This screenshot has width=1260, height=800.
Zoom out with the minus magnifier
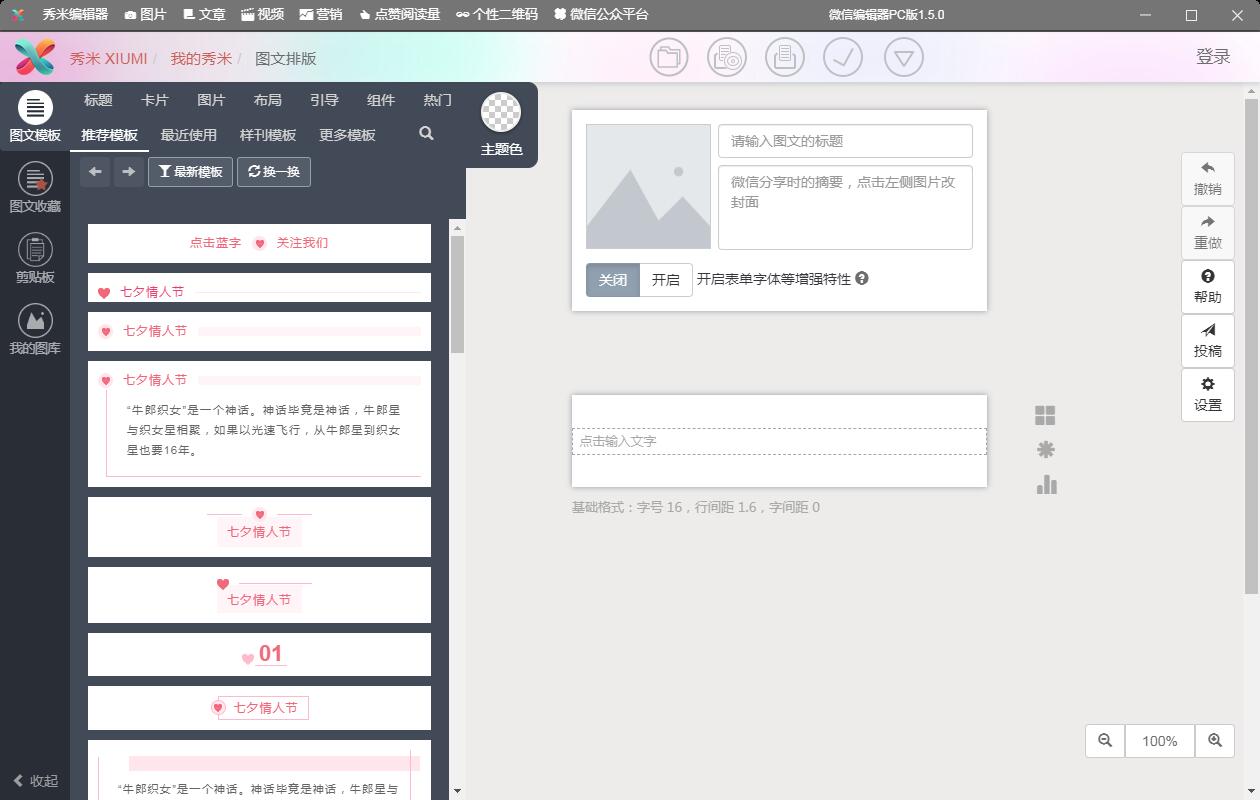(x=1105, y=741)
